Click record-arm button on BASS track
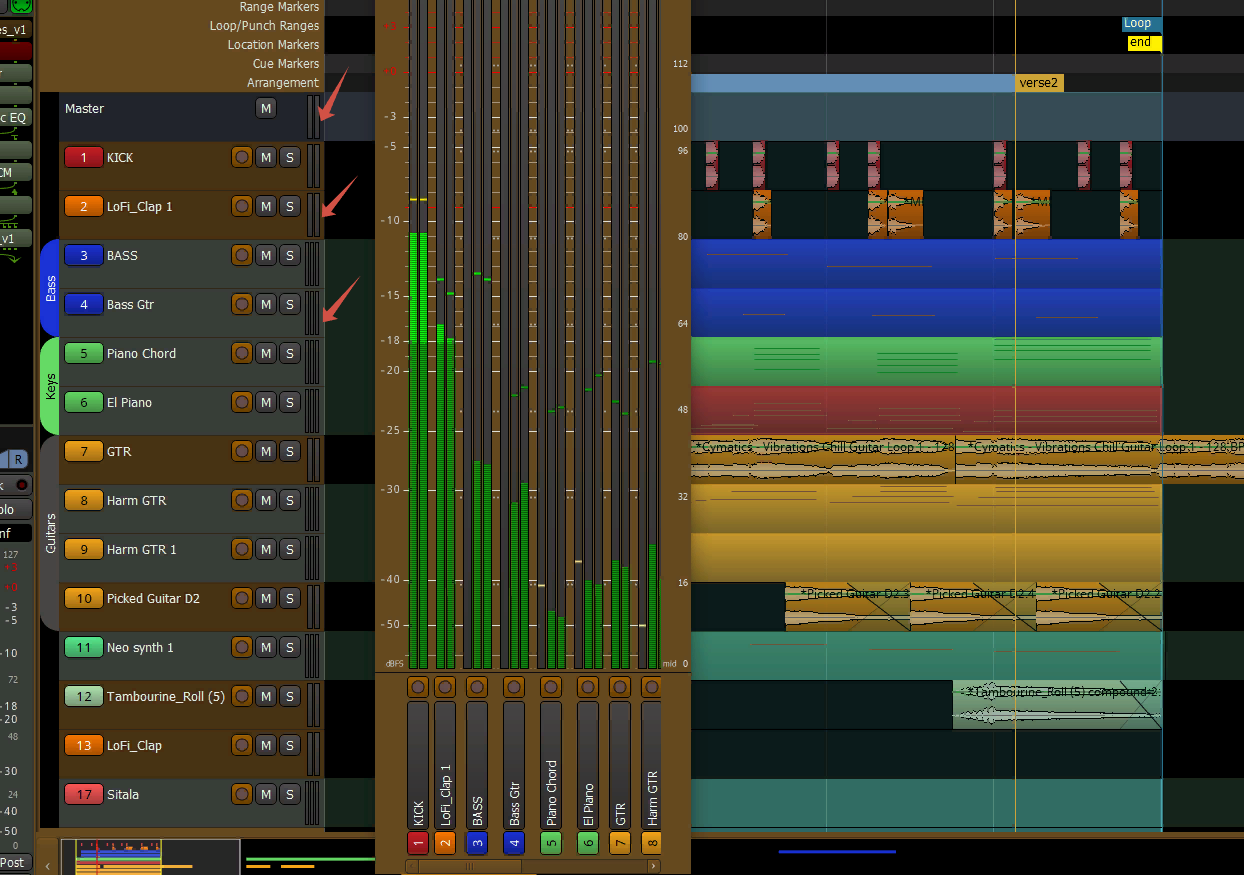1244x875 pixels. coord(242,255)
